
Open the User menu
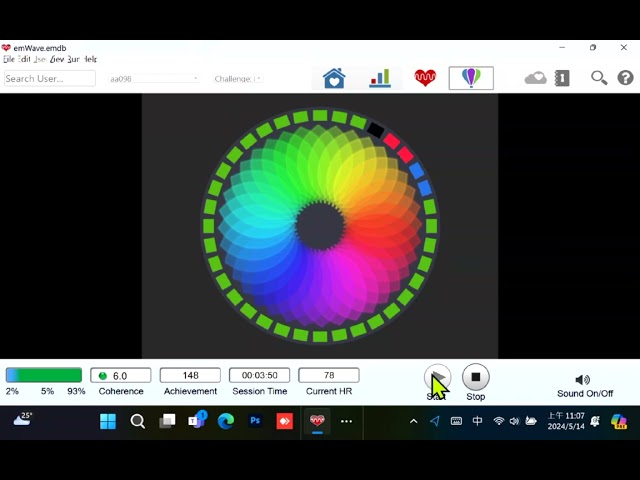pos(40,59)
